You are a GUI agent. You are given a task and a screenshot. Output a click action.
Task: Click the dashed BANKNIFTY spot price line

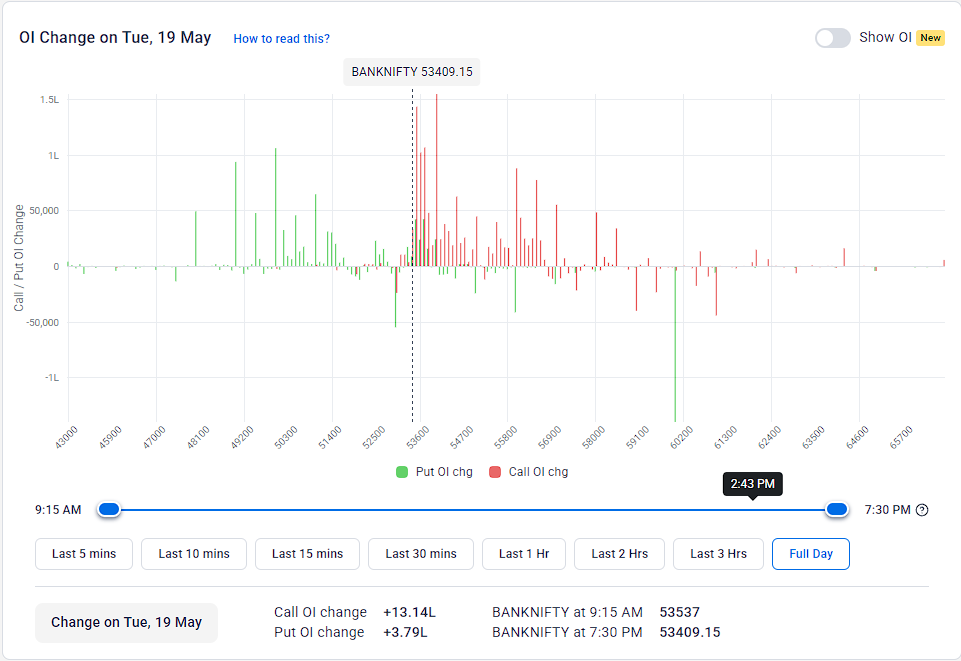tap(412, 255)
